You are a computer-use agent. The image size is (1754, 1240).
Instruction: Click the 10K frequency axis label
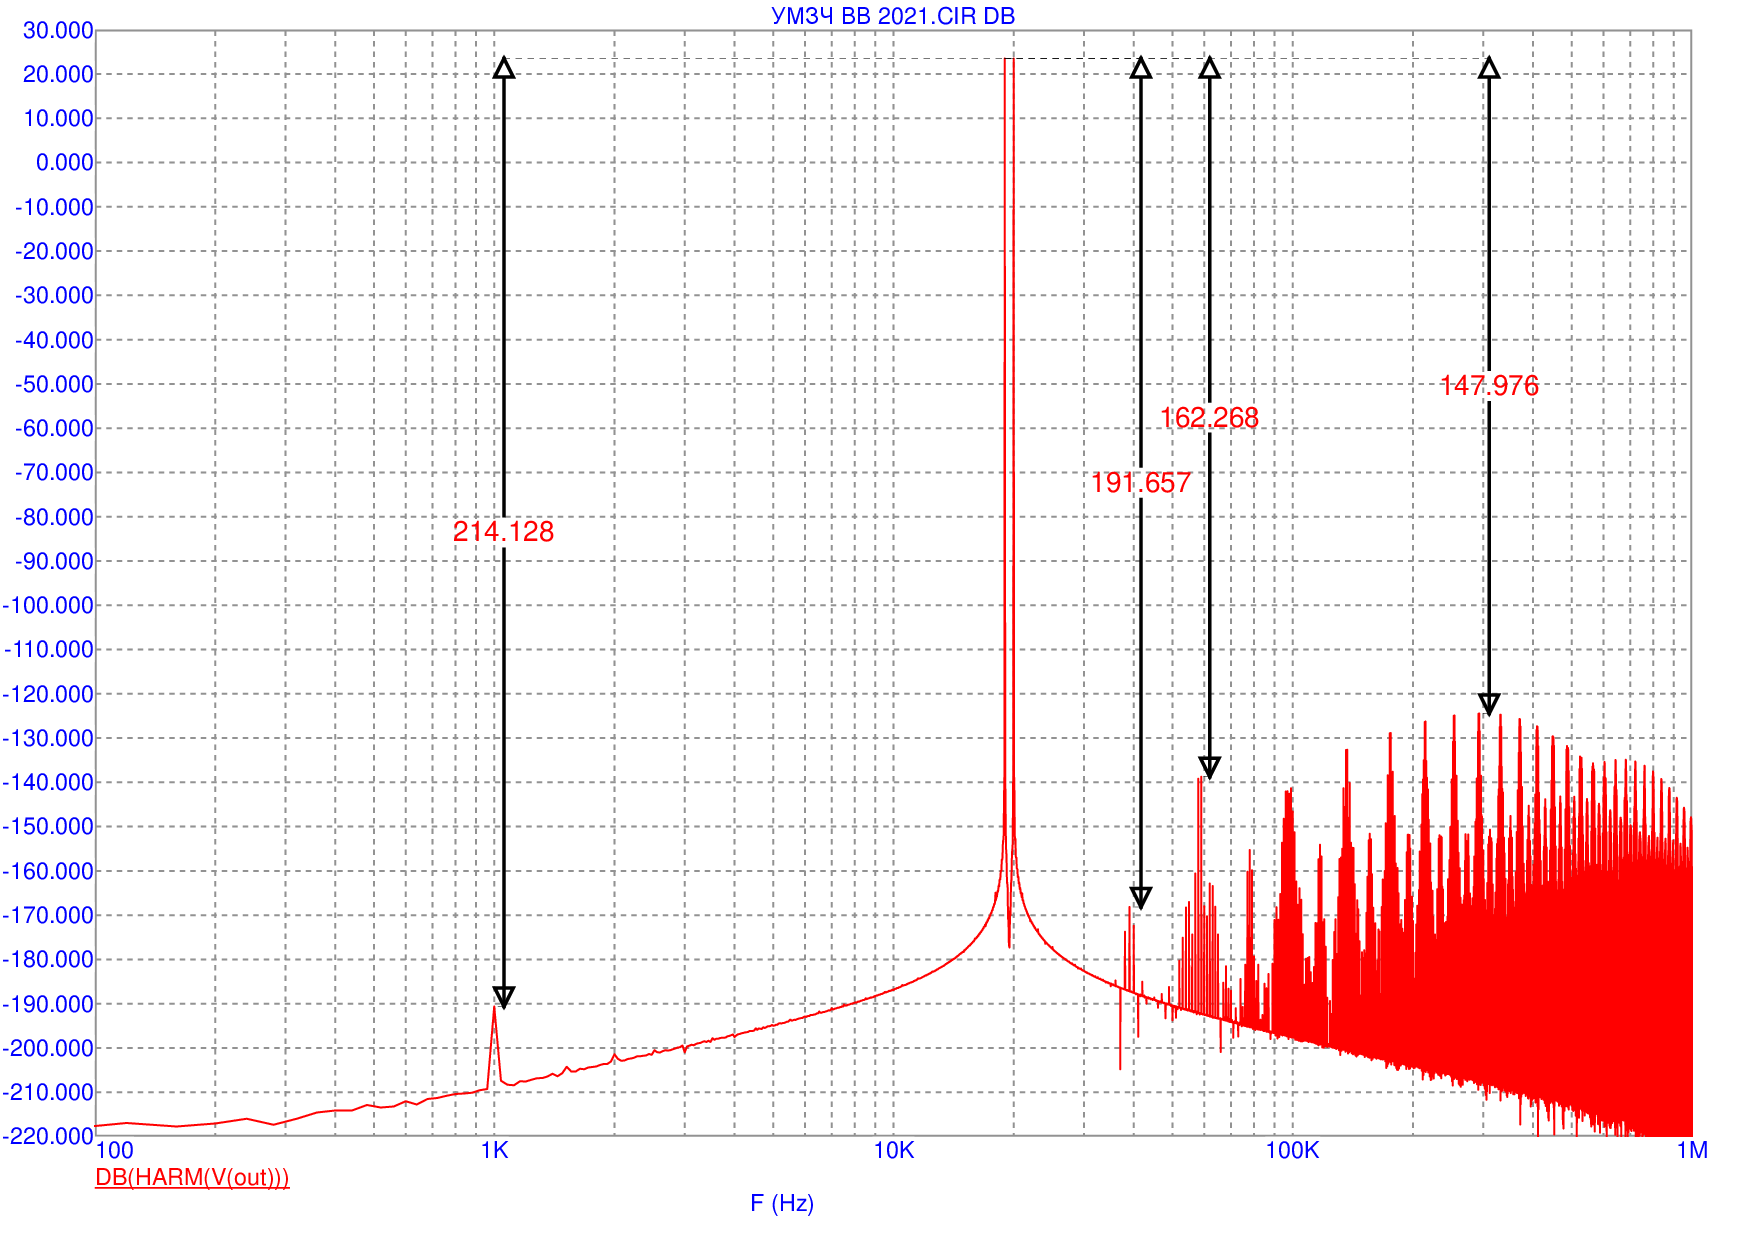[x=894, y=1150]
